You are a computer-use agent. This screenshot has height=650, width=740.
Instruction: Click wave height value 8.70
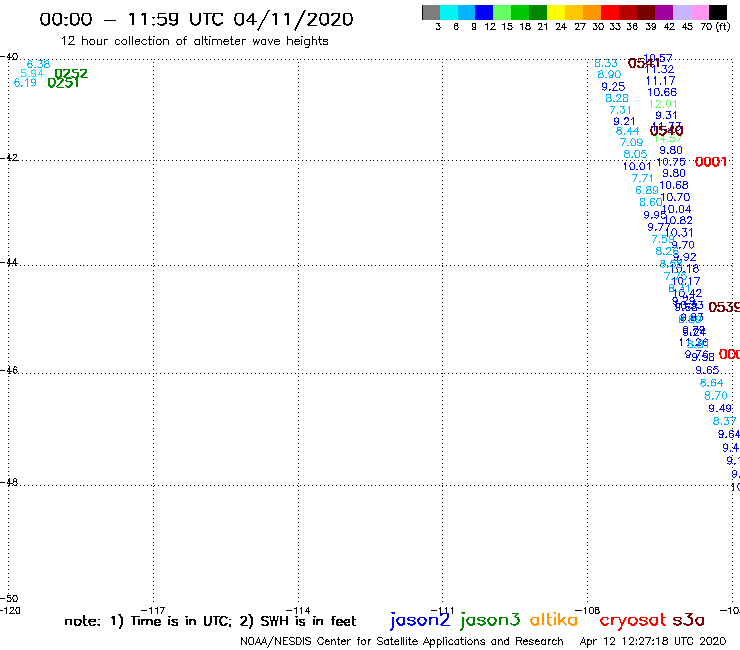[x=716, y=396]
